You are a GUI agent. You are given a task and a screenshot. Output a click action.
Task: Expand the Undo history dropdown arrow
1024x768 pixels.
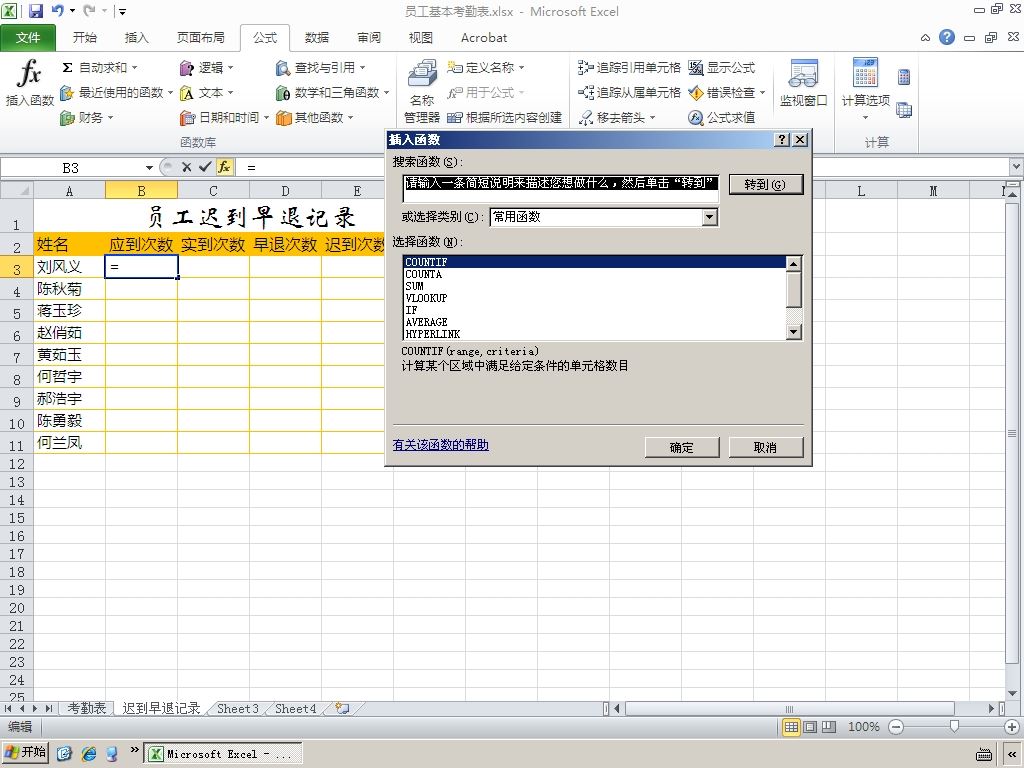[x=72, y=10]
